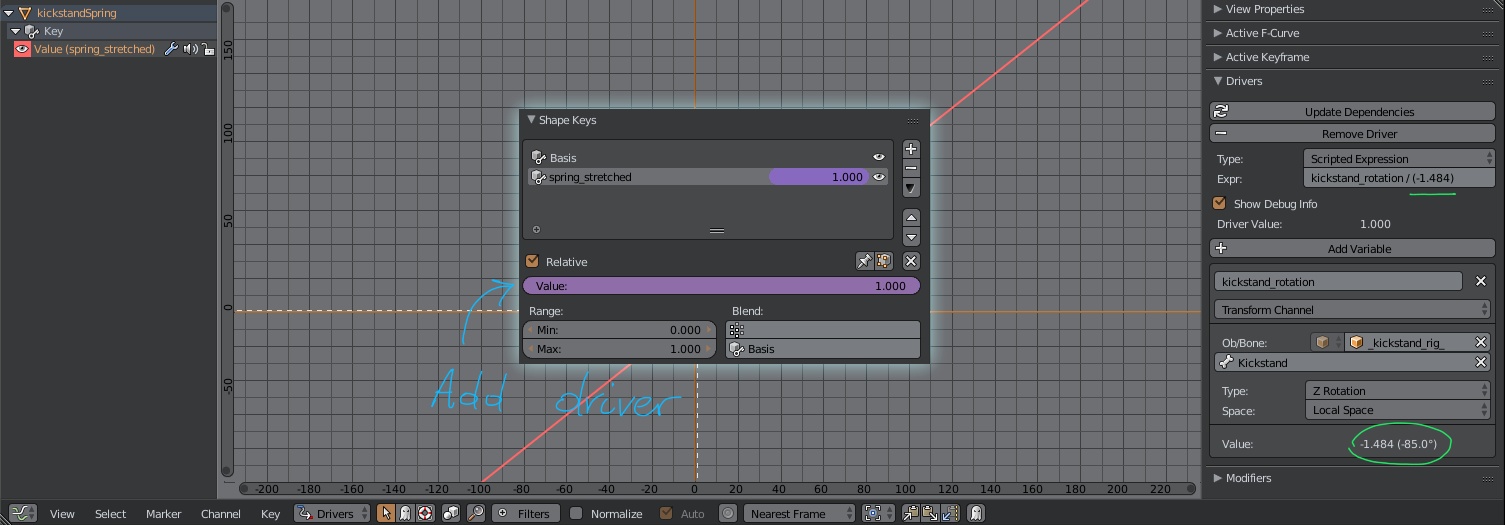Viewport: 1505px width, 525px height.
Task: Click the pin icon next to Relative
Action: click(865, 261)
